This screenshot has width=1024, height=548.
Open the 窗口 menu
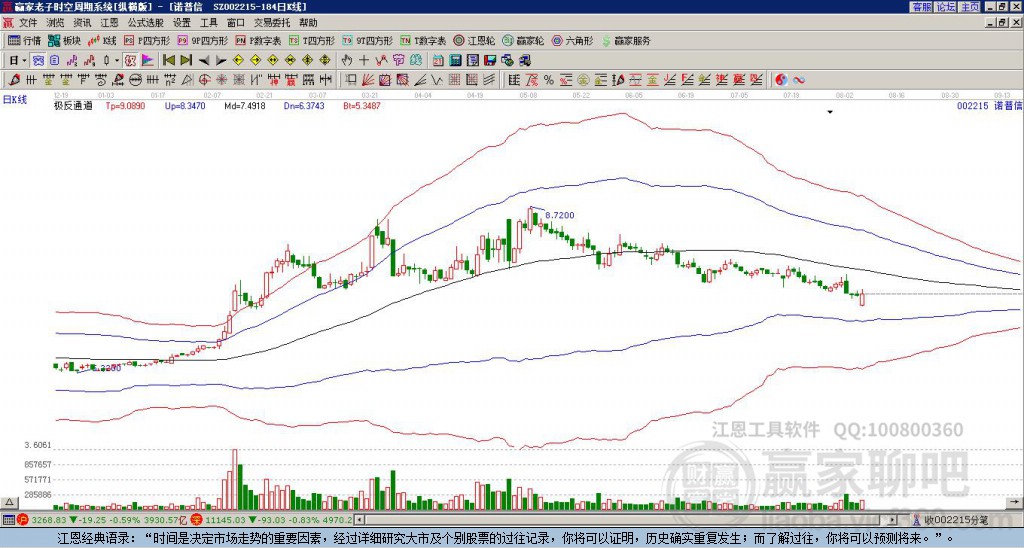(x=236, y=23)
